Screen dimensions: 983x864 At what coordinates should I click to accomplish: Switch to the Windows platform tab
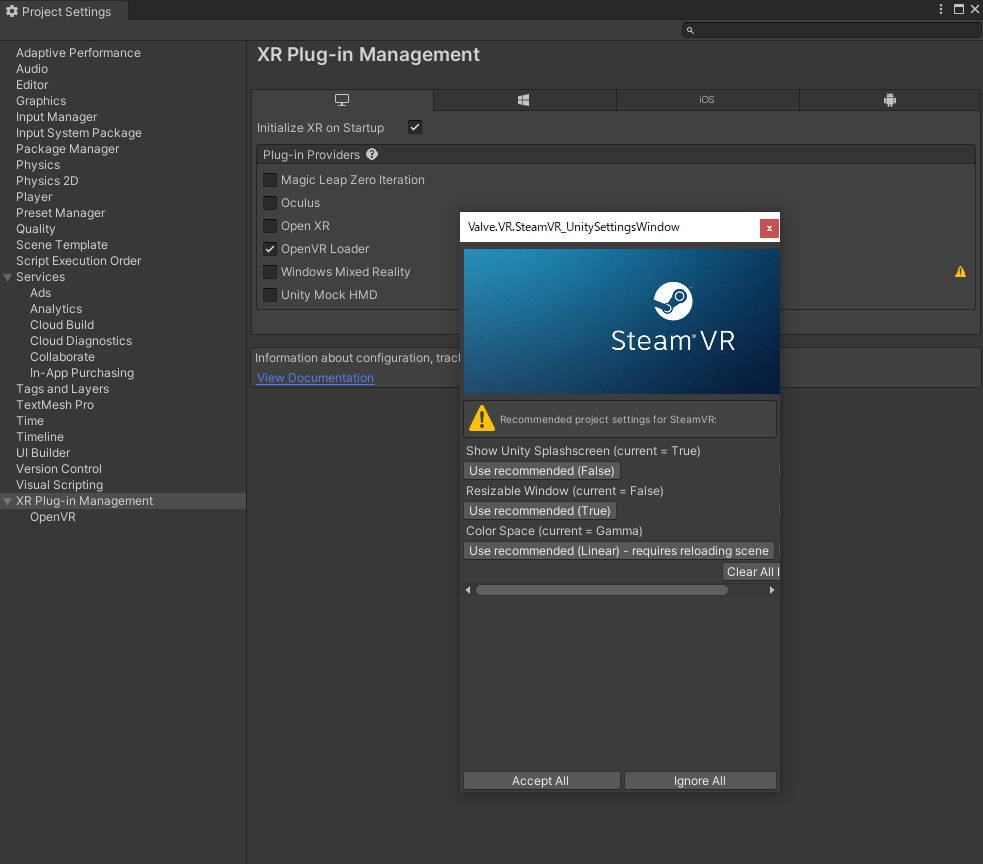coord(524,100)
